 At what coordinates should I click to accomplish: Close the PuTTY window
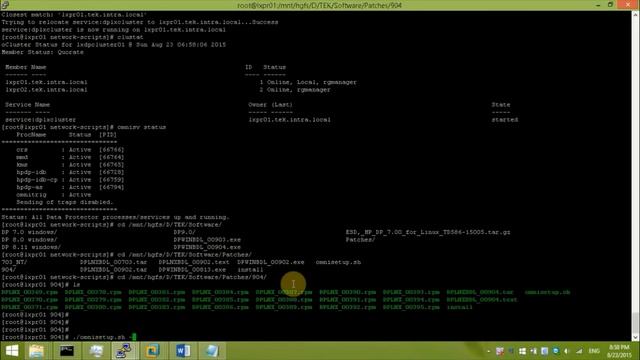tap(628, 5)
